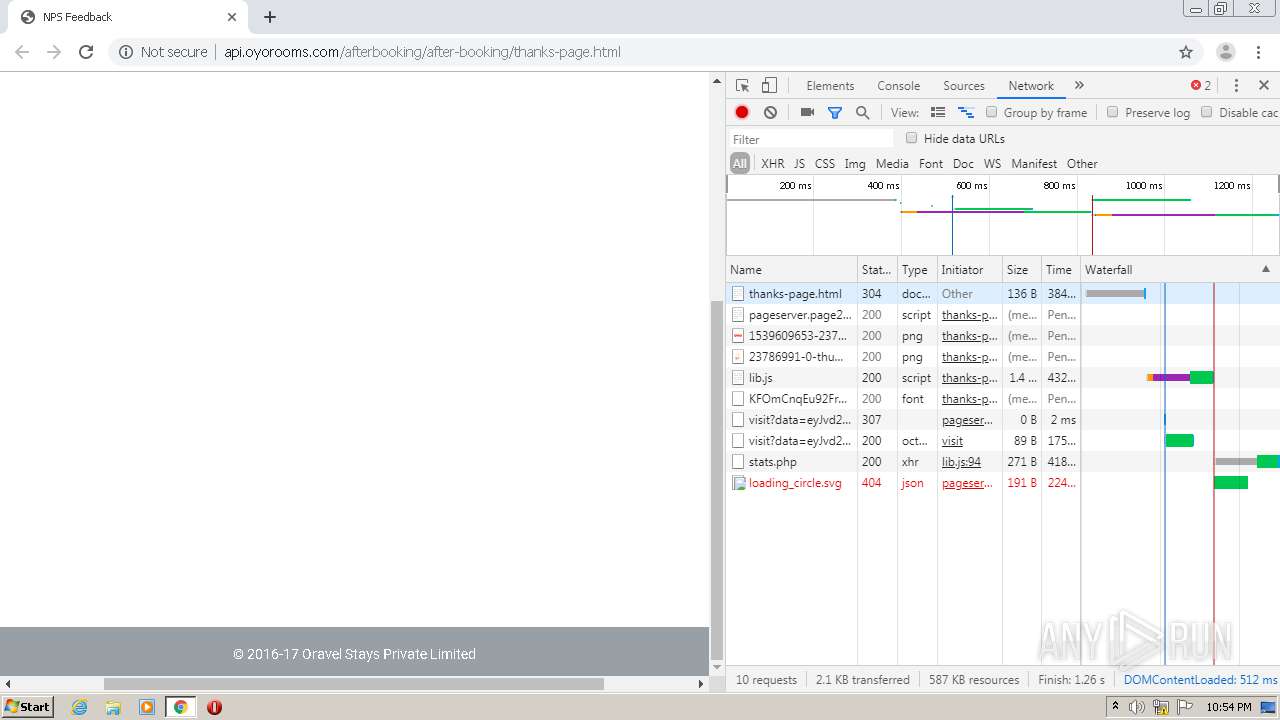Sort requests by Time column
Screen dimensions: 1280x720
(1060, 270)
